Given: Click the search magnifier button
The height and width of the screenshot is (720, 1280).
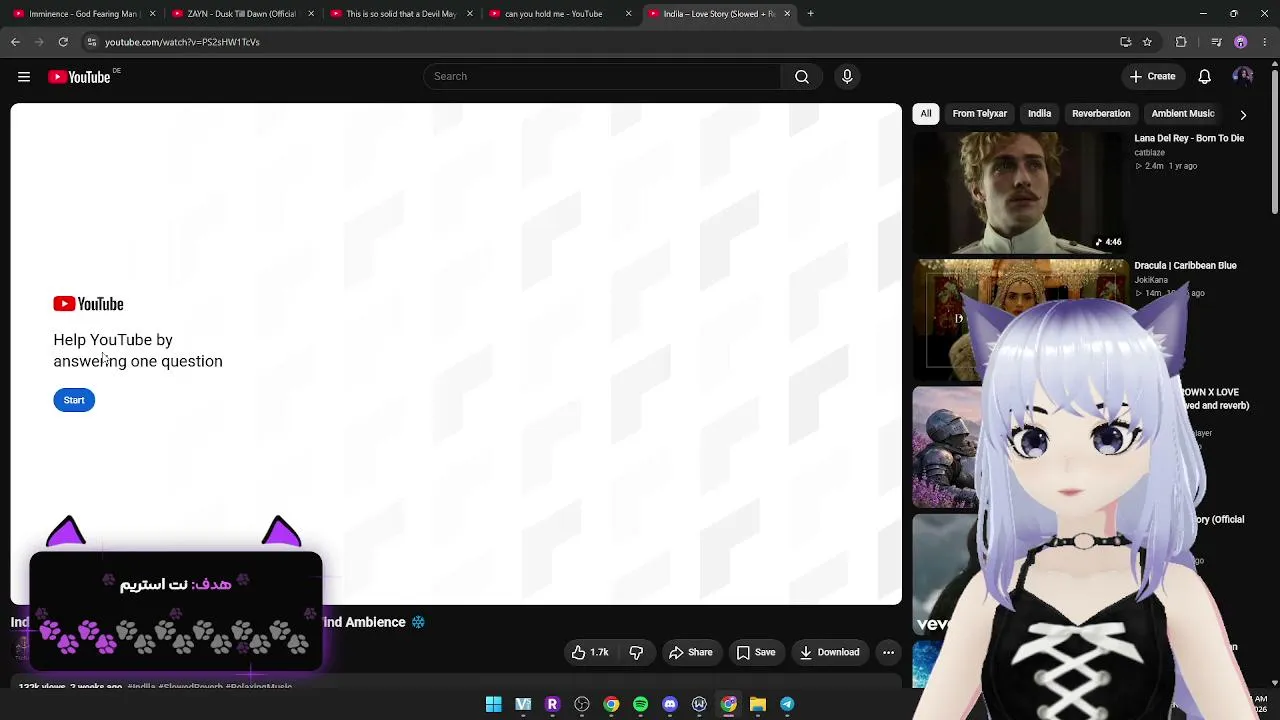Looking at the screenshot, I should point(802,77).
